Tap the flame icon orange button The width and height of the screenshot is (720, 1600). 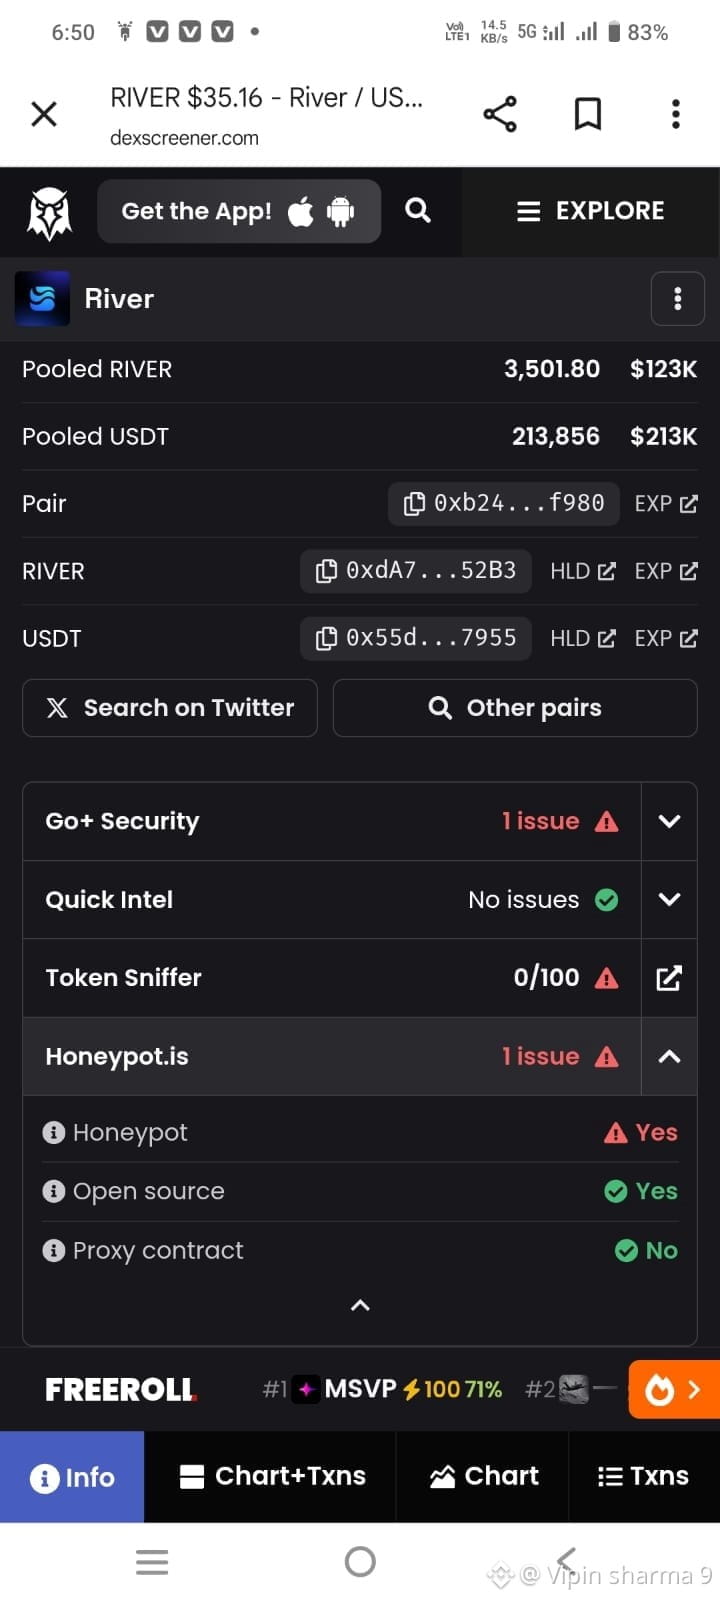point(673,1389)
